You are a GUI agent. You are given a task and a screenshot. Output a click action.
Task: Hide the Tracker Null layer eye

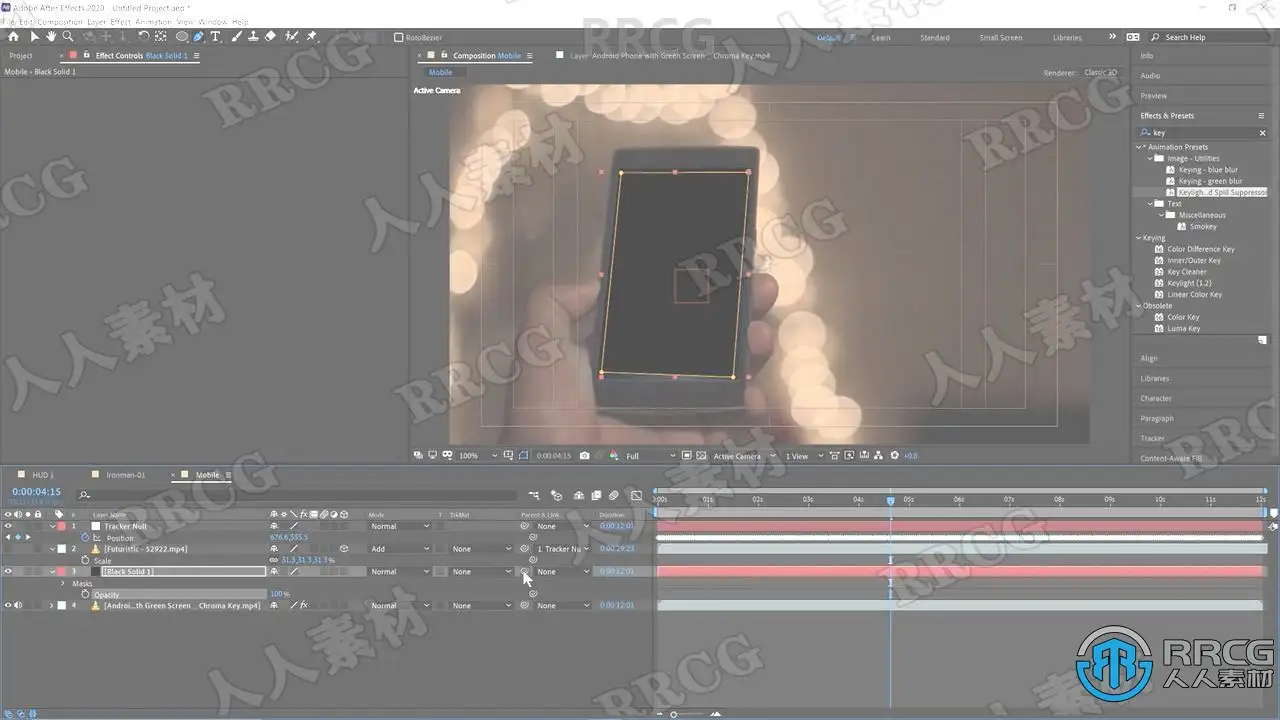pyautogui.click(x=8, y=526)
